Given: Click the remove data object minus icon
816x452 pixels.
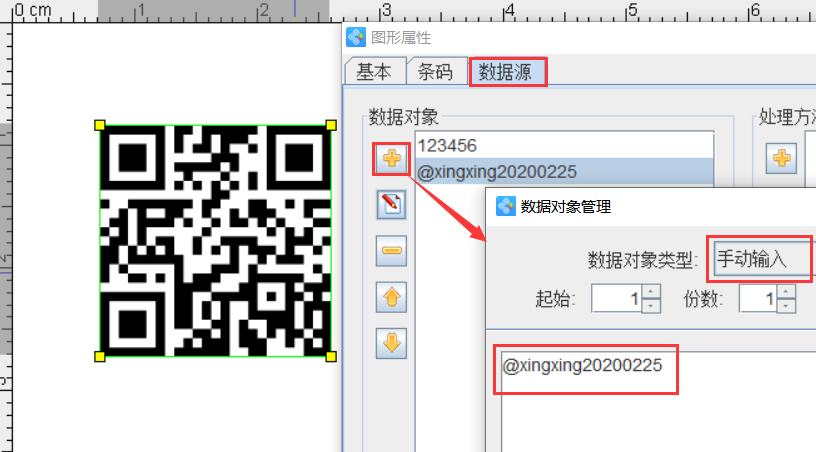Looking at the screenshot, I should point(391,251).
